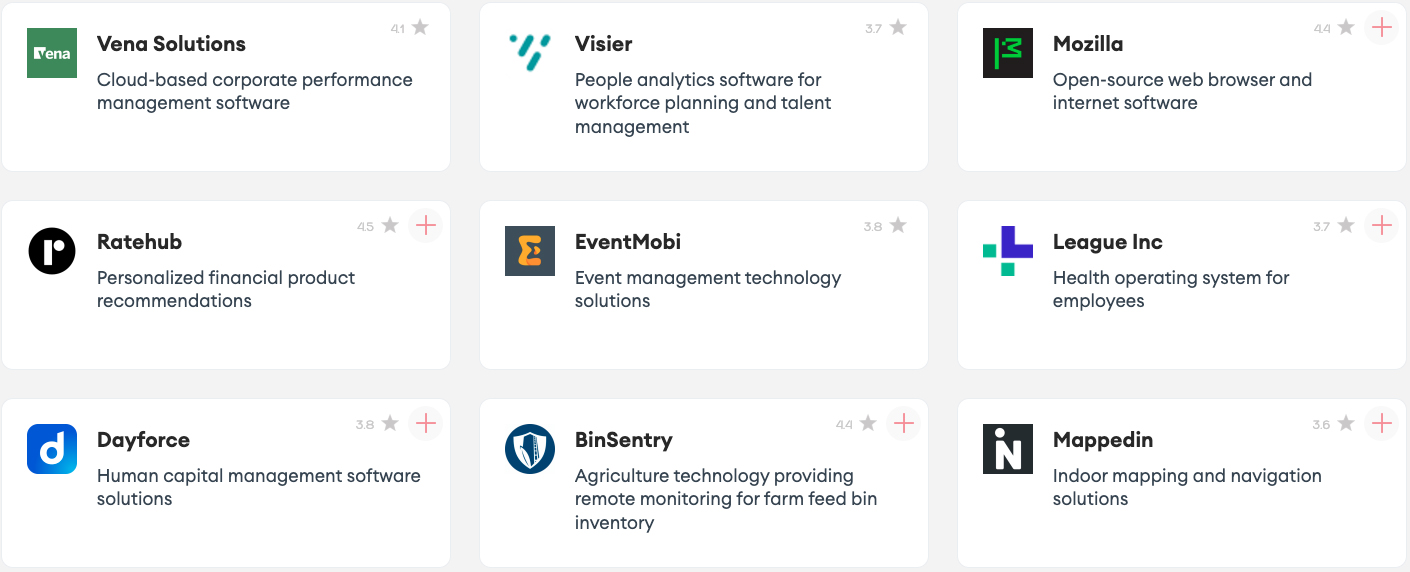1410x572 pixels.
Task: Open the EventMobi company title
Action: tap(628, 242)
